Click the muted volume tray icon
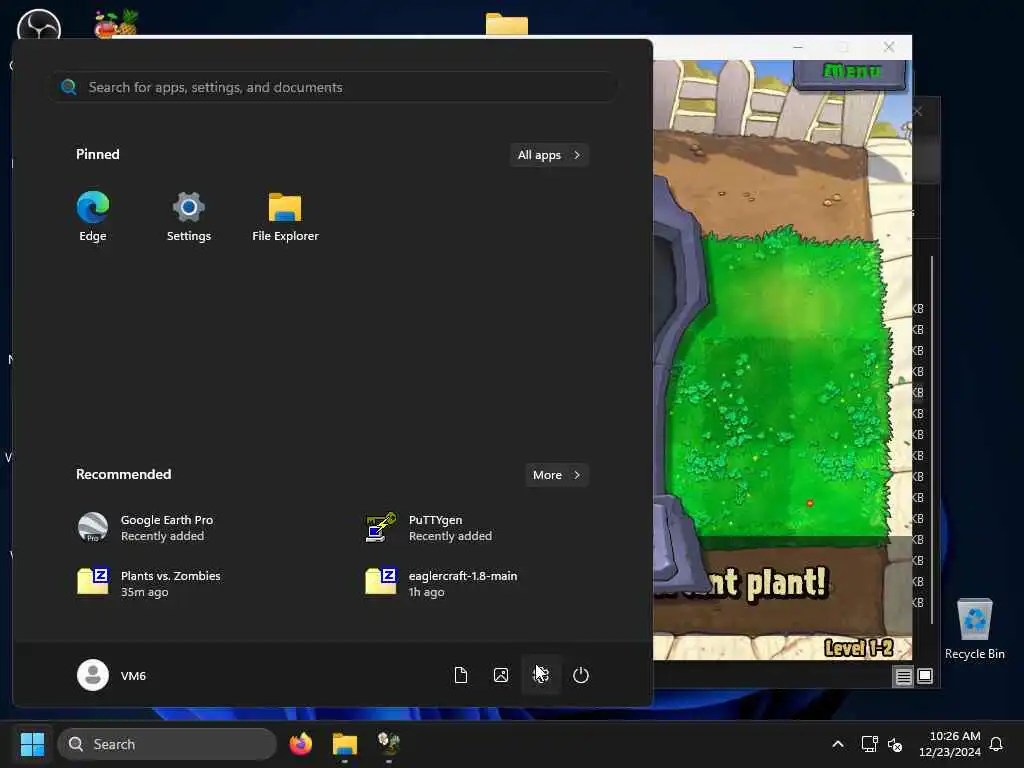 (895, 744)
